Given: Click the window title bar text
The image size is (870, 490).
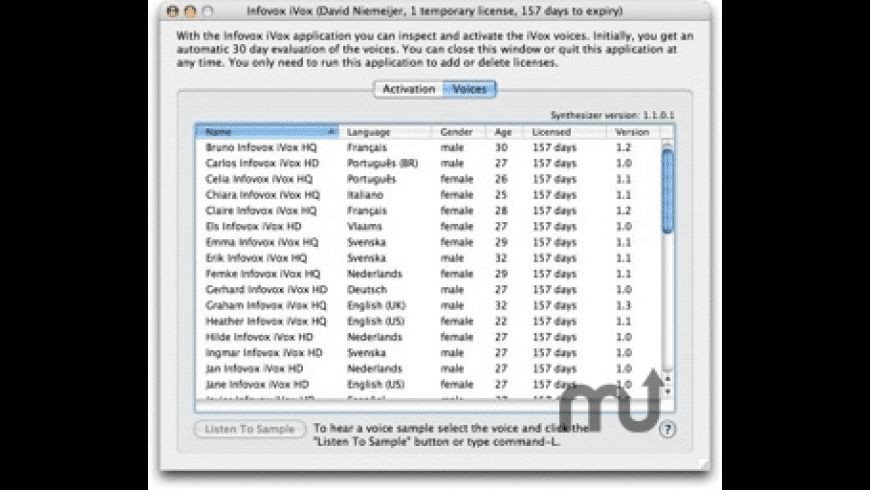Looking at the screenshot, I should 434,11.
